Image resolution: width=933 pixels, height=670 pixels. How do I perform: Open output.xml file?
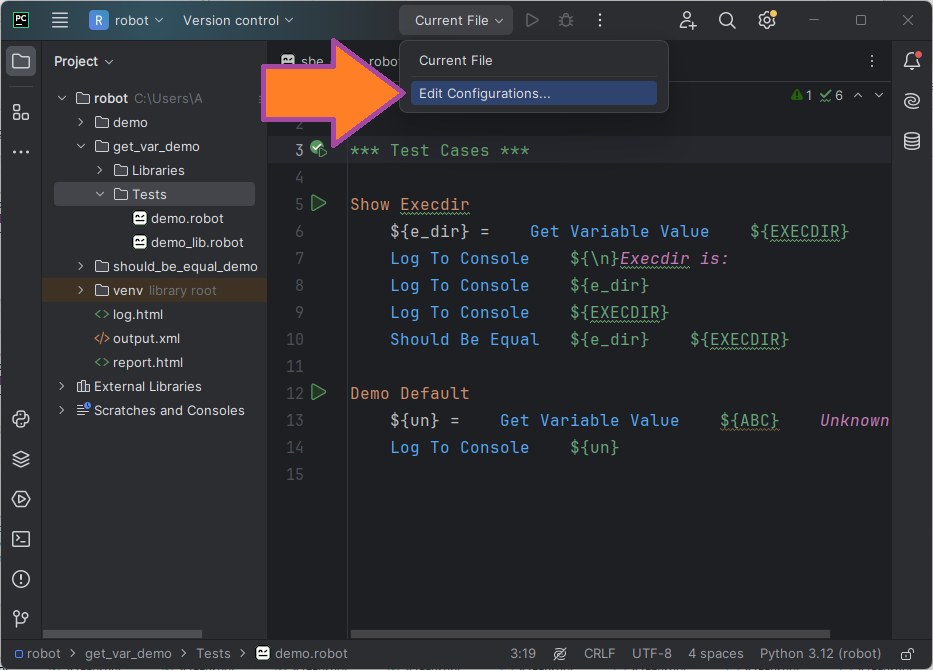(137, 339)
